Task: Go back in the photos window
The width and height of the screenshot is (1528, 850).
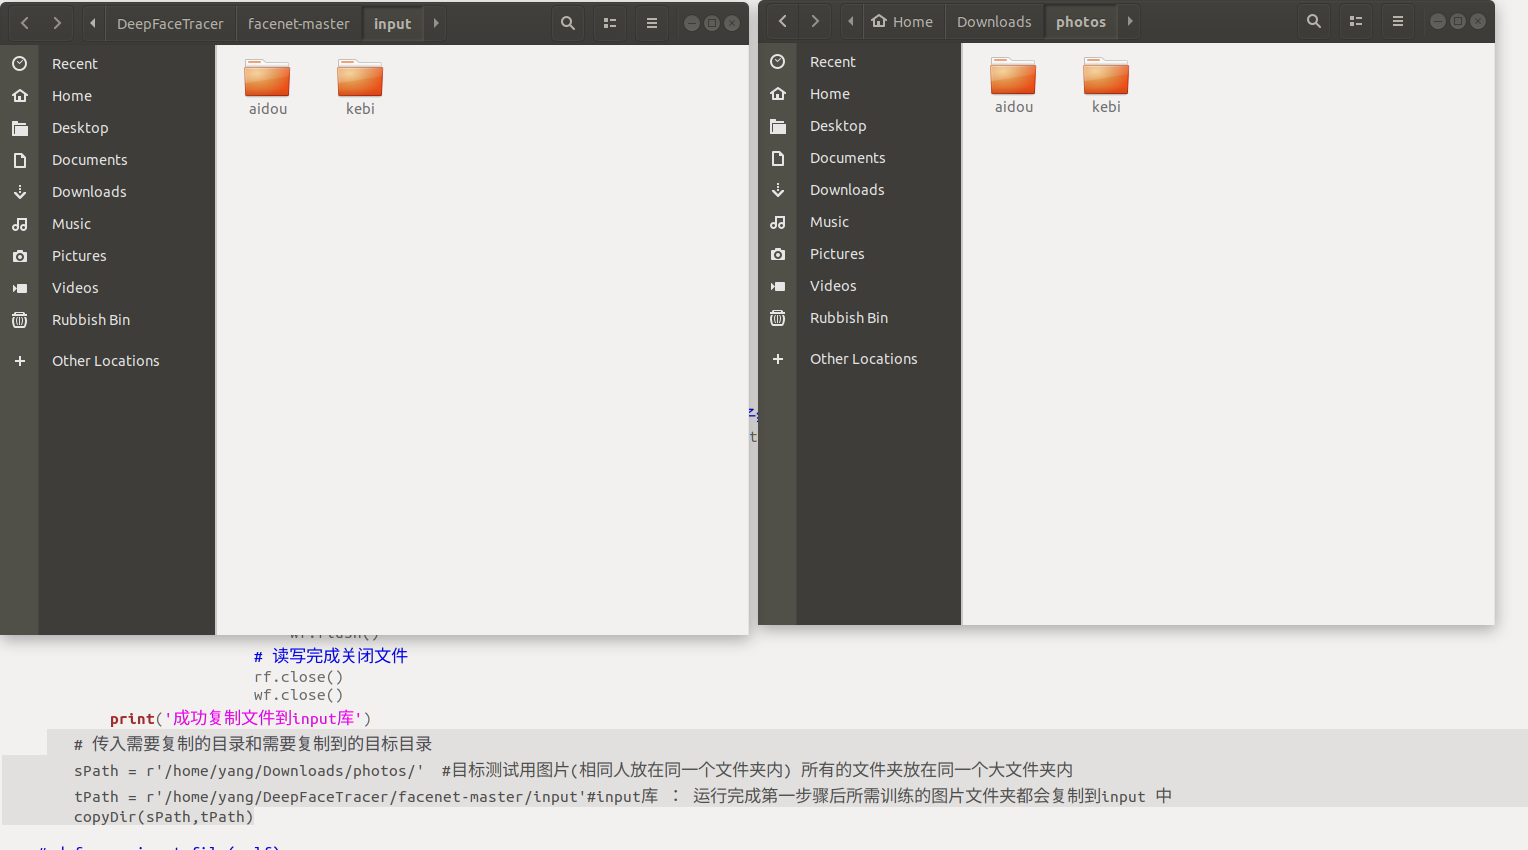Action: click(x=783, y=21)
